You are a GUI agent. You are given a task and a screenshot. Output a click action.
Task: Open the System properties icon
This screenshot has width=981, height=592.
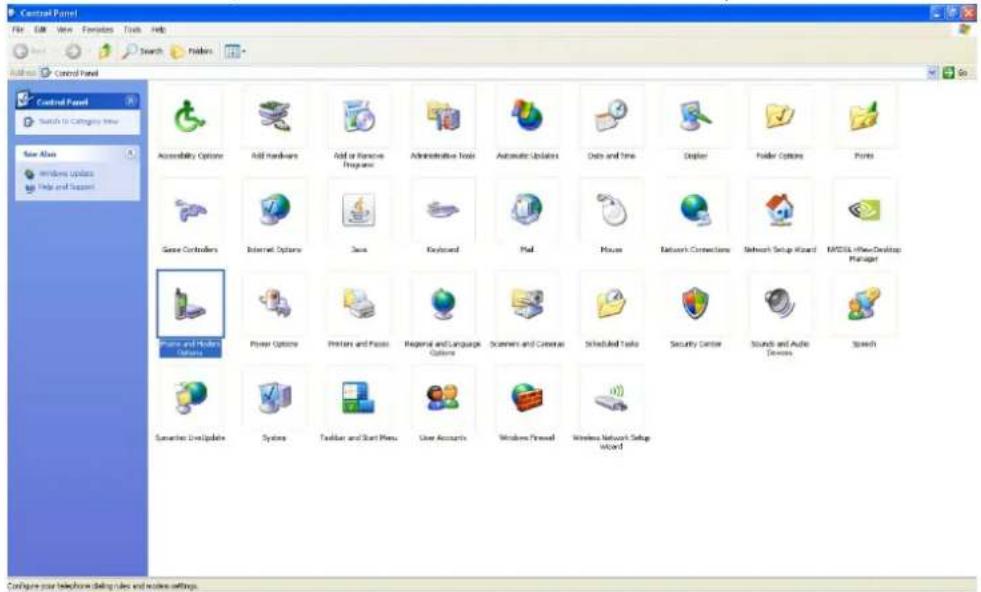[x=274, y=398]
